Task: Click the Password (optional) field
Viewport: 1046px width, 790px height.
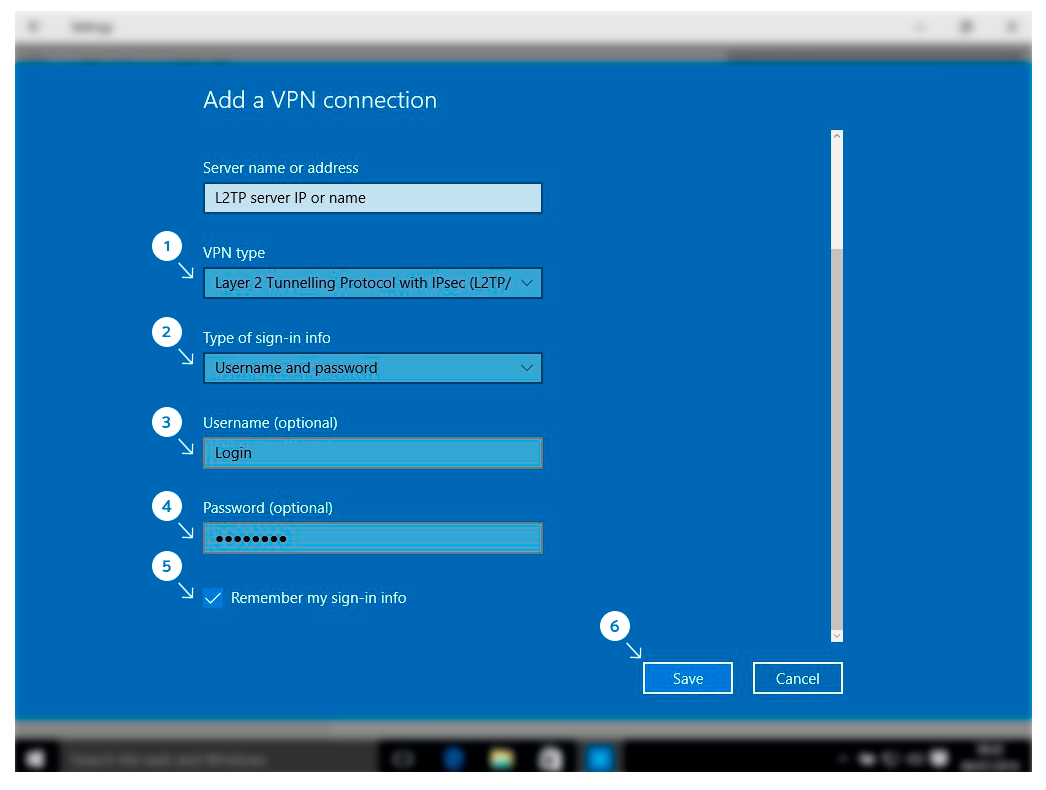Action: (372, 538)
